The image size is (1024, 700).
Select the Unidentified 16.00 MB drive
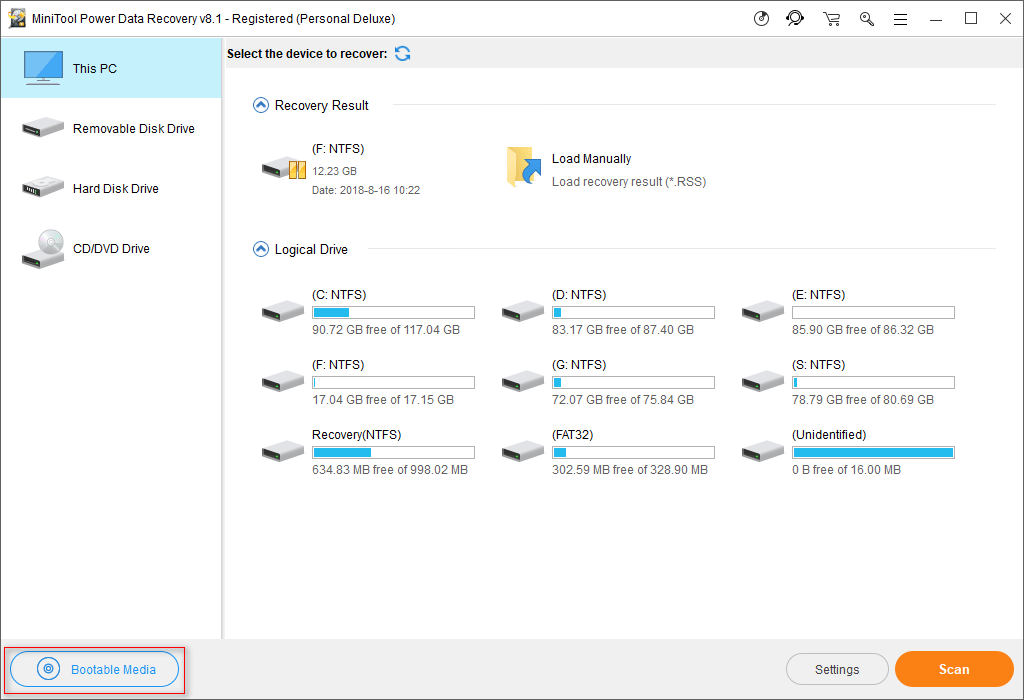point(848,452)
